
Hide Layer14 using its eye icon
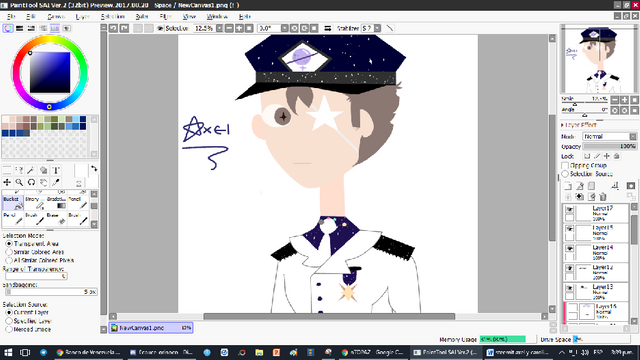pyautogui.click(x=569, y=249)
